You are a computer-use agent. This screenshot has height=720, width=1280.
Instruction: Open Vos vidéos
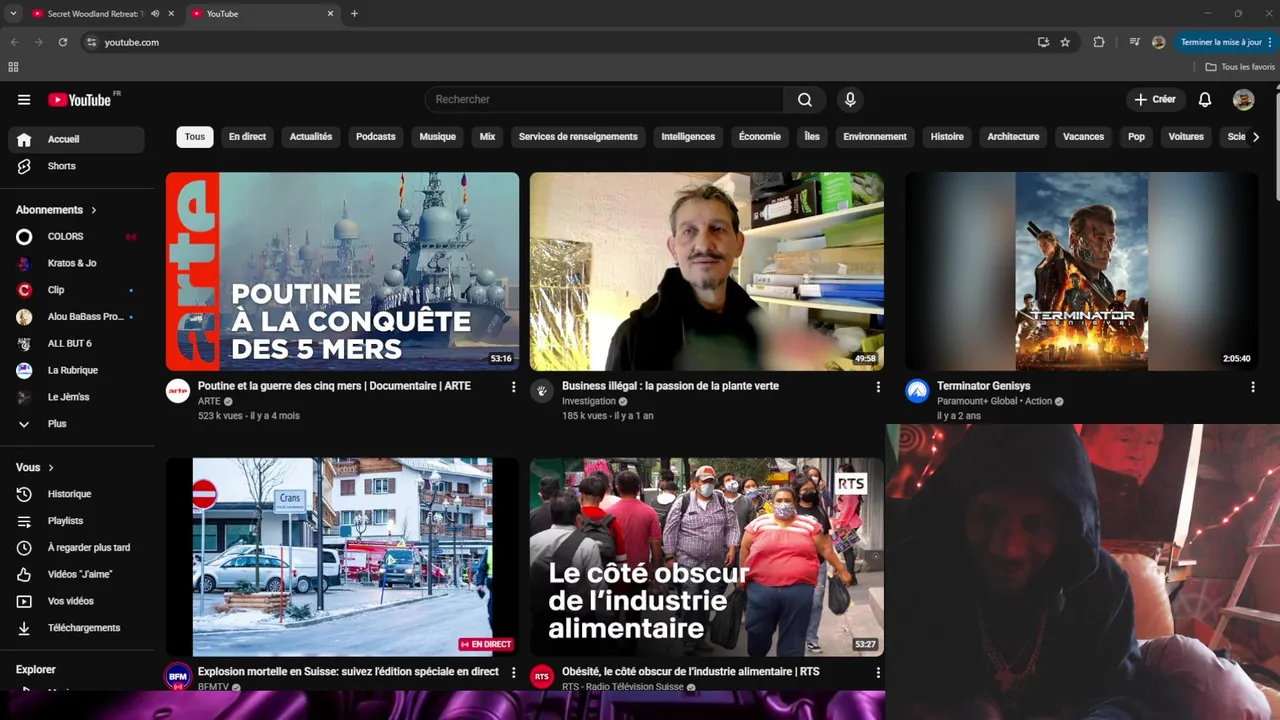[76, 601]
